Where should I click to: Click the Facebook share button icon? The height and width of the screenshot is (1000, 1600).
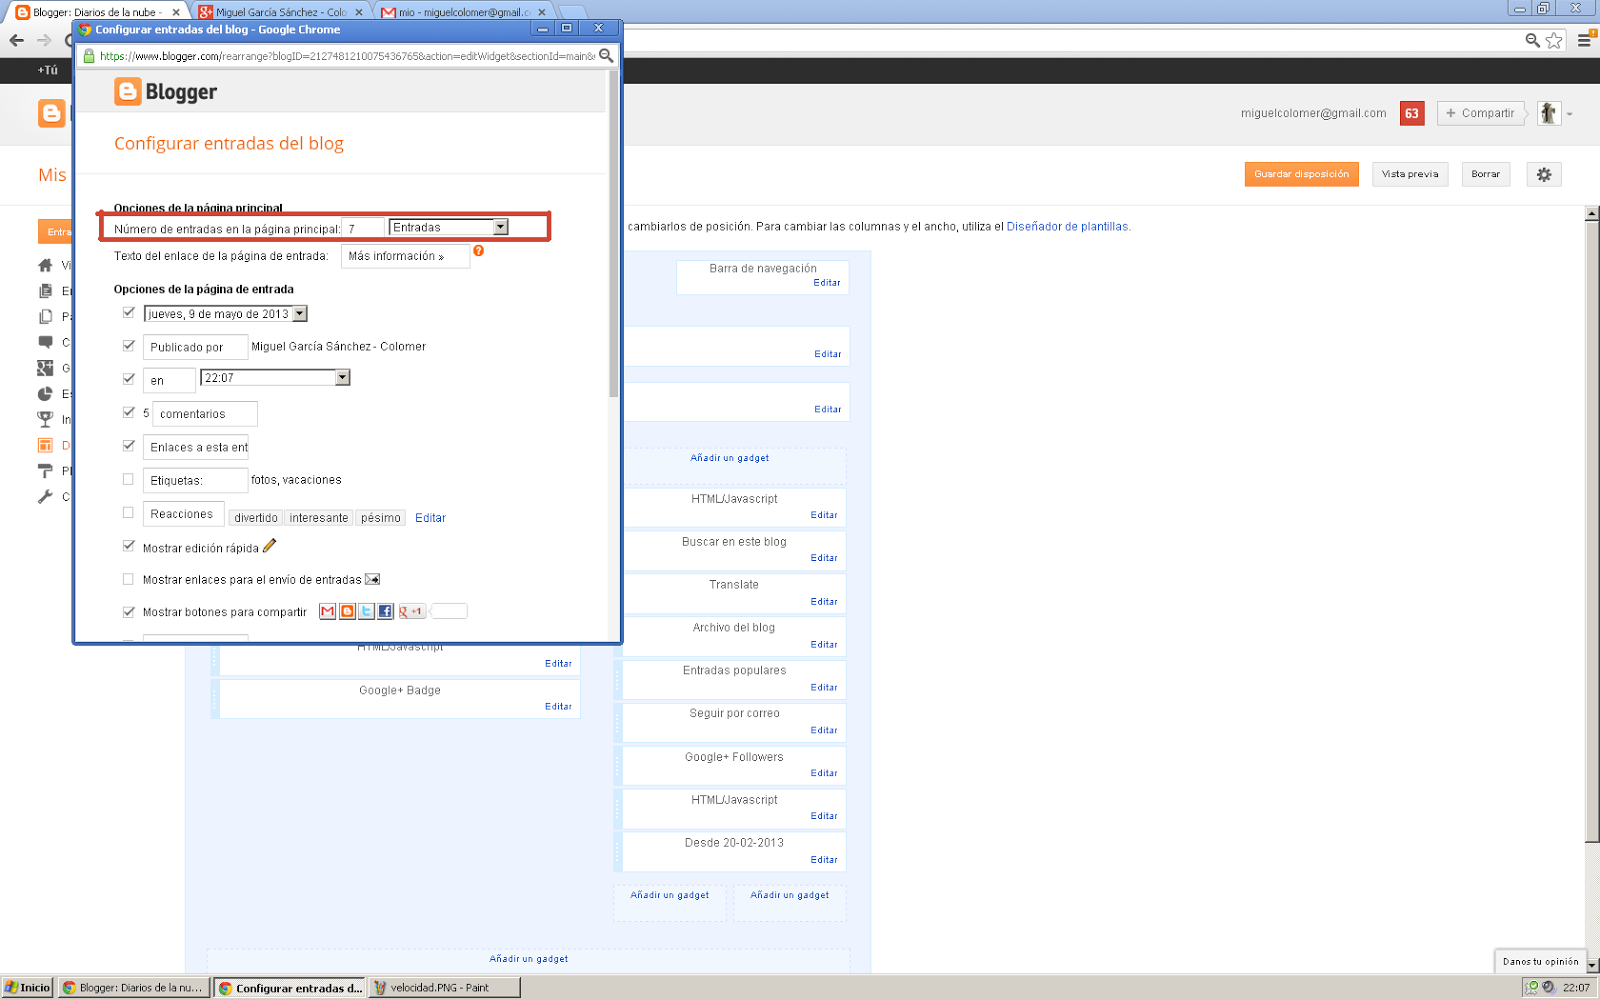(385, 611)
